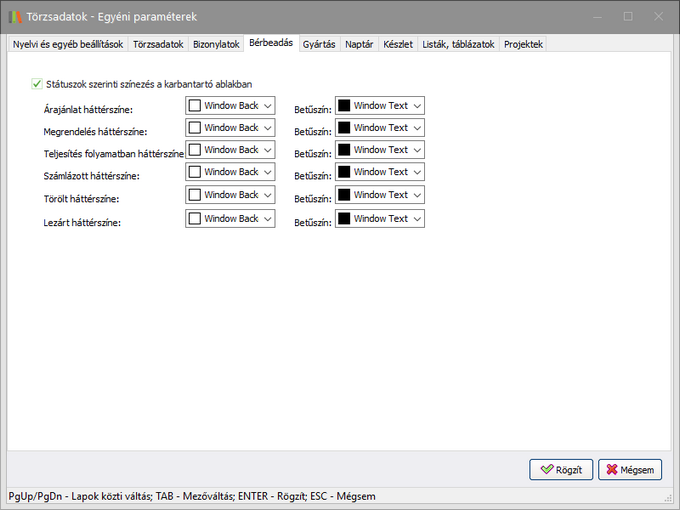680x510 pixels.
Task: Switch to Nyelvi és egyéb beállítások tab
Action: (x=68, y=44)
